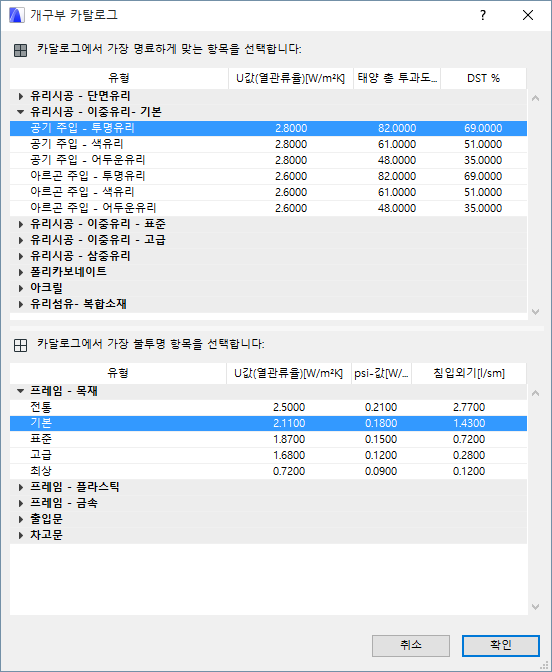Select the 전통 wood frame row
This screenshot has width=552, height=672.
click(x=268, y=407)
